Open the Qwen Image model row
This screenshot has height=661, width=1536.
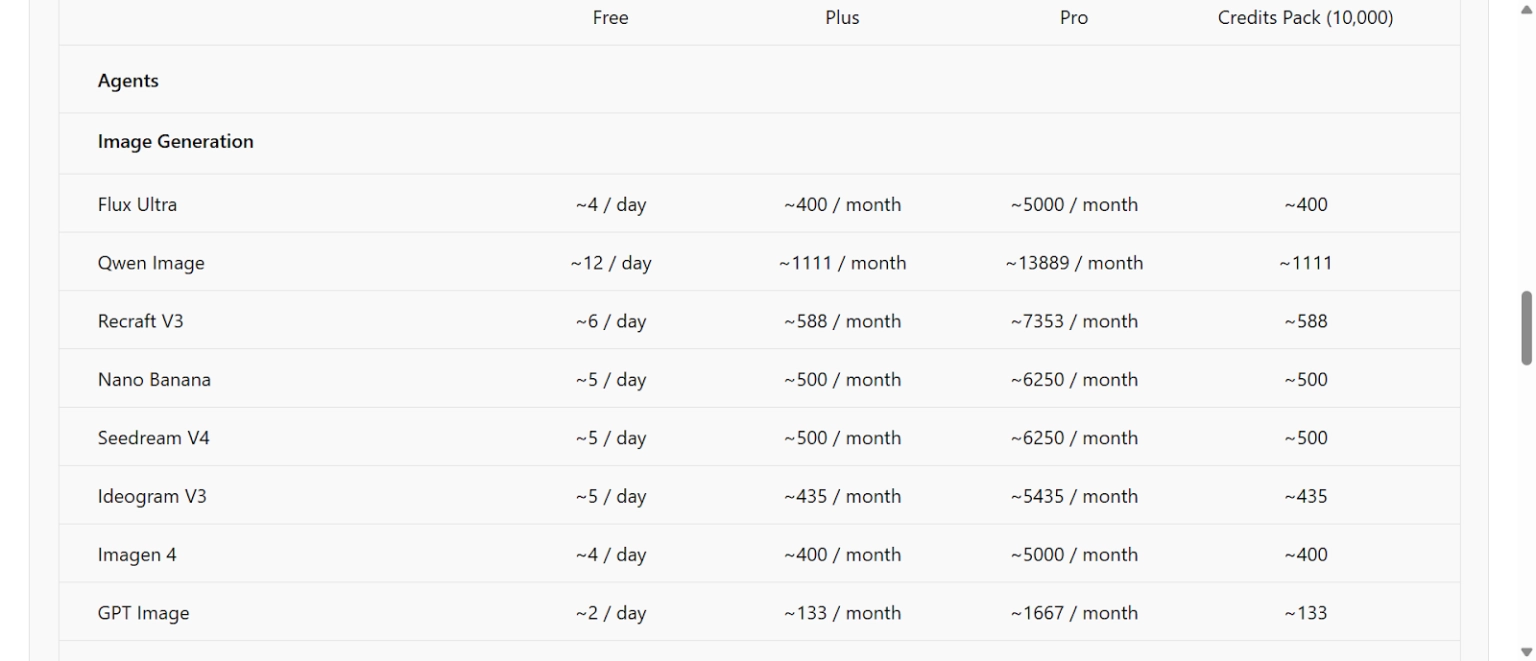[151, 264]
